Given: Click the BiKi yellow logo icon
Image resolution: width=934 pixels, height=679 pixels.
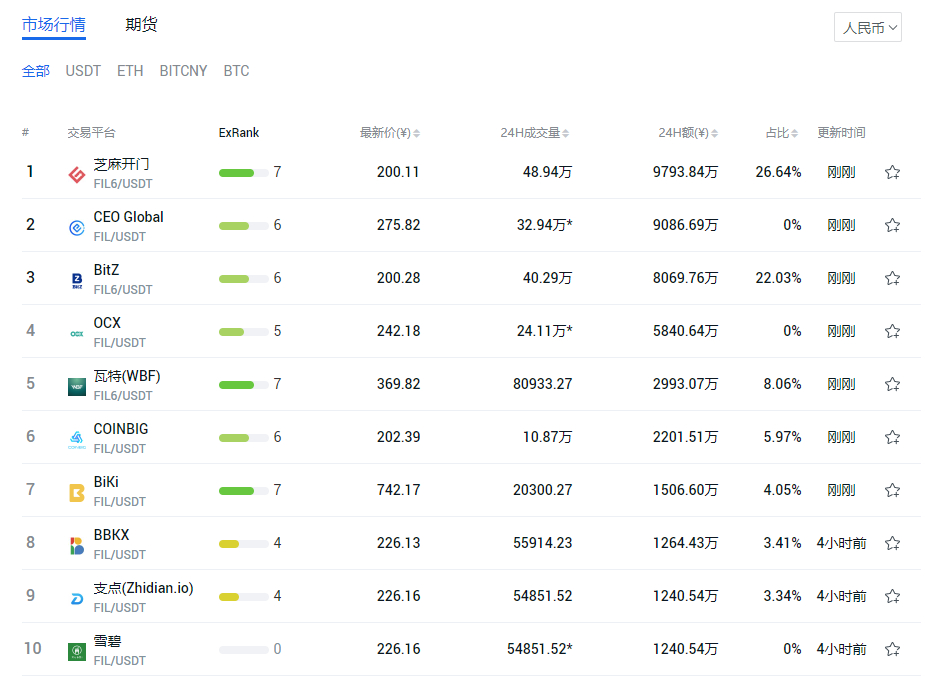Looking at the screenshot, I should pos(77,493).
